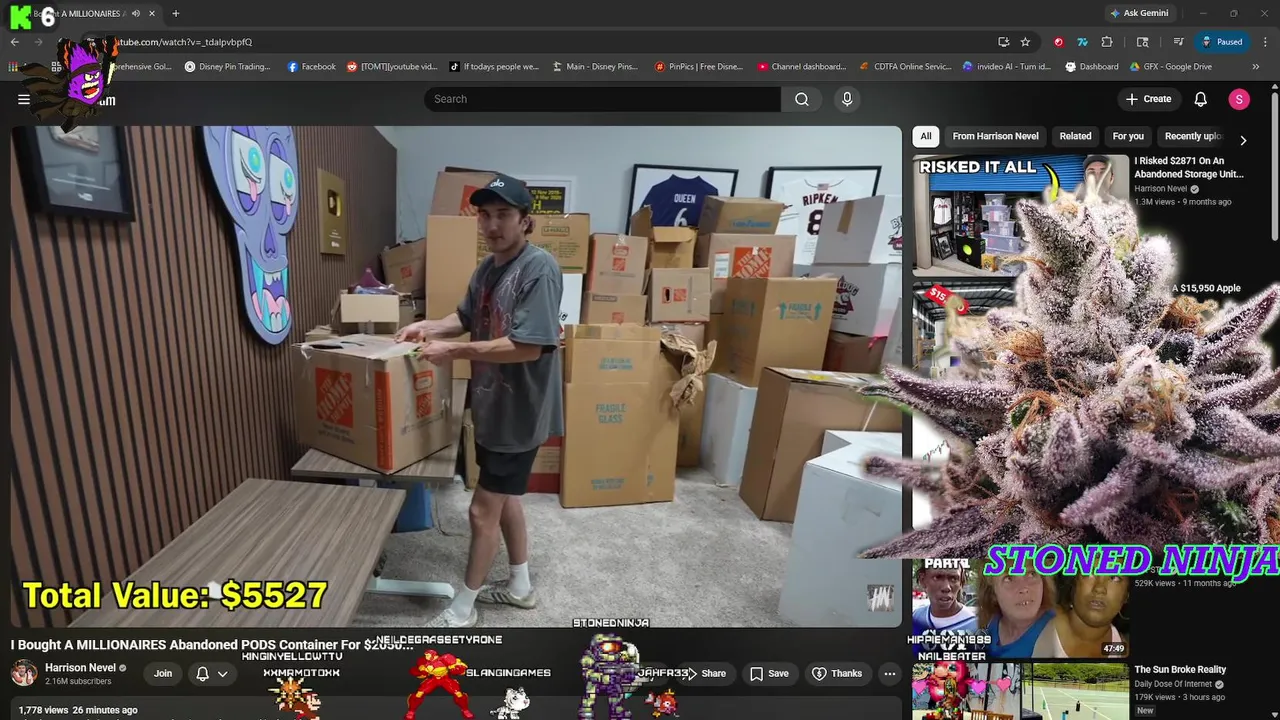Screen dimensions: 1280x720
Task: Mute the tab with the speaker icon
Action: [135, 13]
